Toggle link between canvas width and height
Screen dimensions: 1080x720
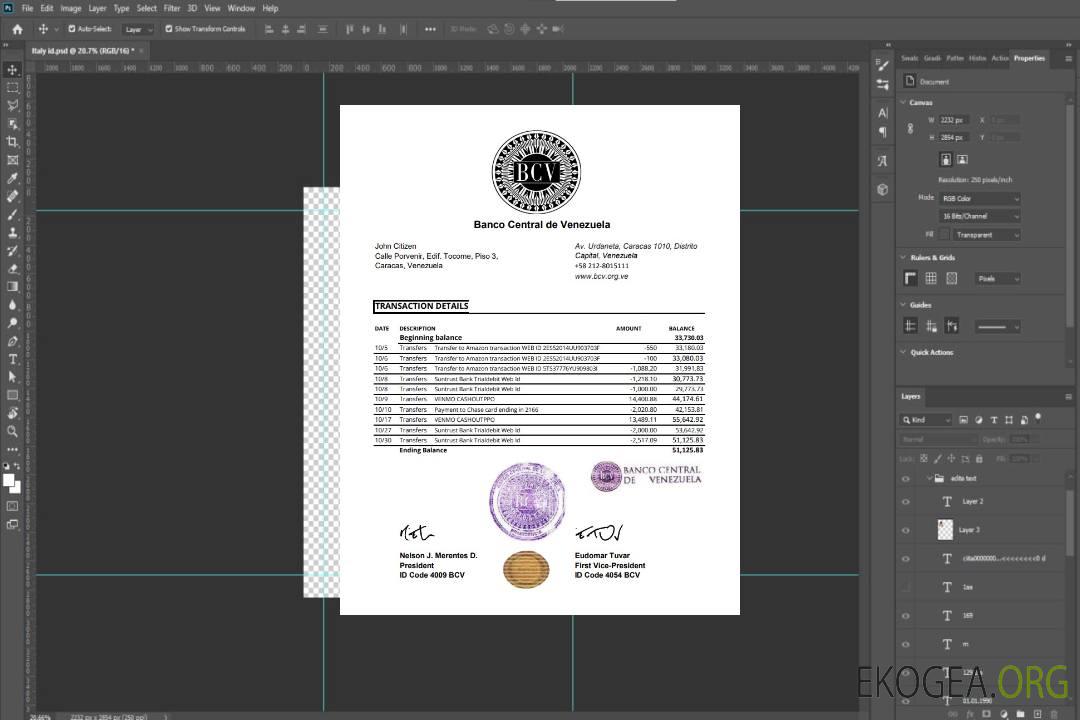pos(911,129)
